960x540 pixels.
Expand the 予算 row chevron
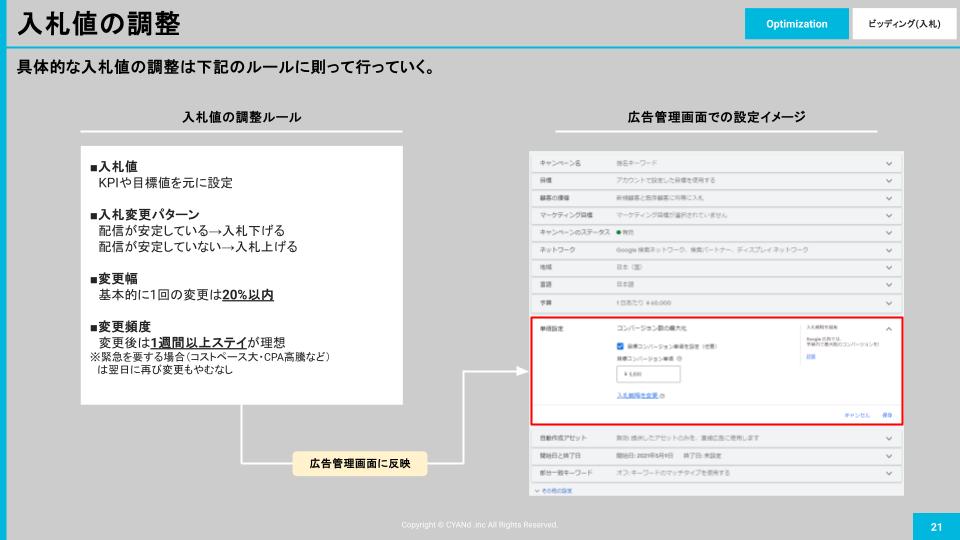pyautogui.click(x=888, y=301)
